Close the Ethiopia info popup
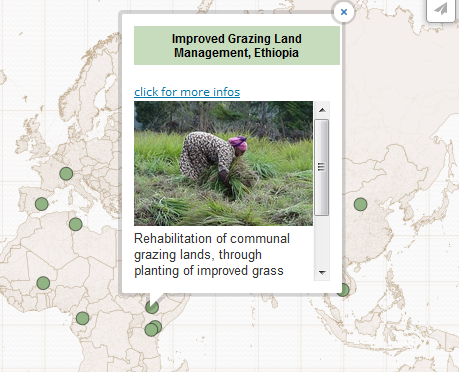The height and width of the screenshot is (372, 459). click(x=344, y=12)
